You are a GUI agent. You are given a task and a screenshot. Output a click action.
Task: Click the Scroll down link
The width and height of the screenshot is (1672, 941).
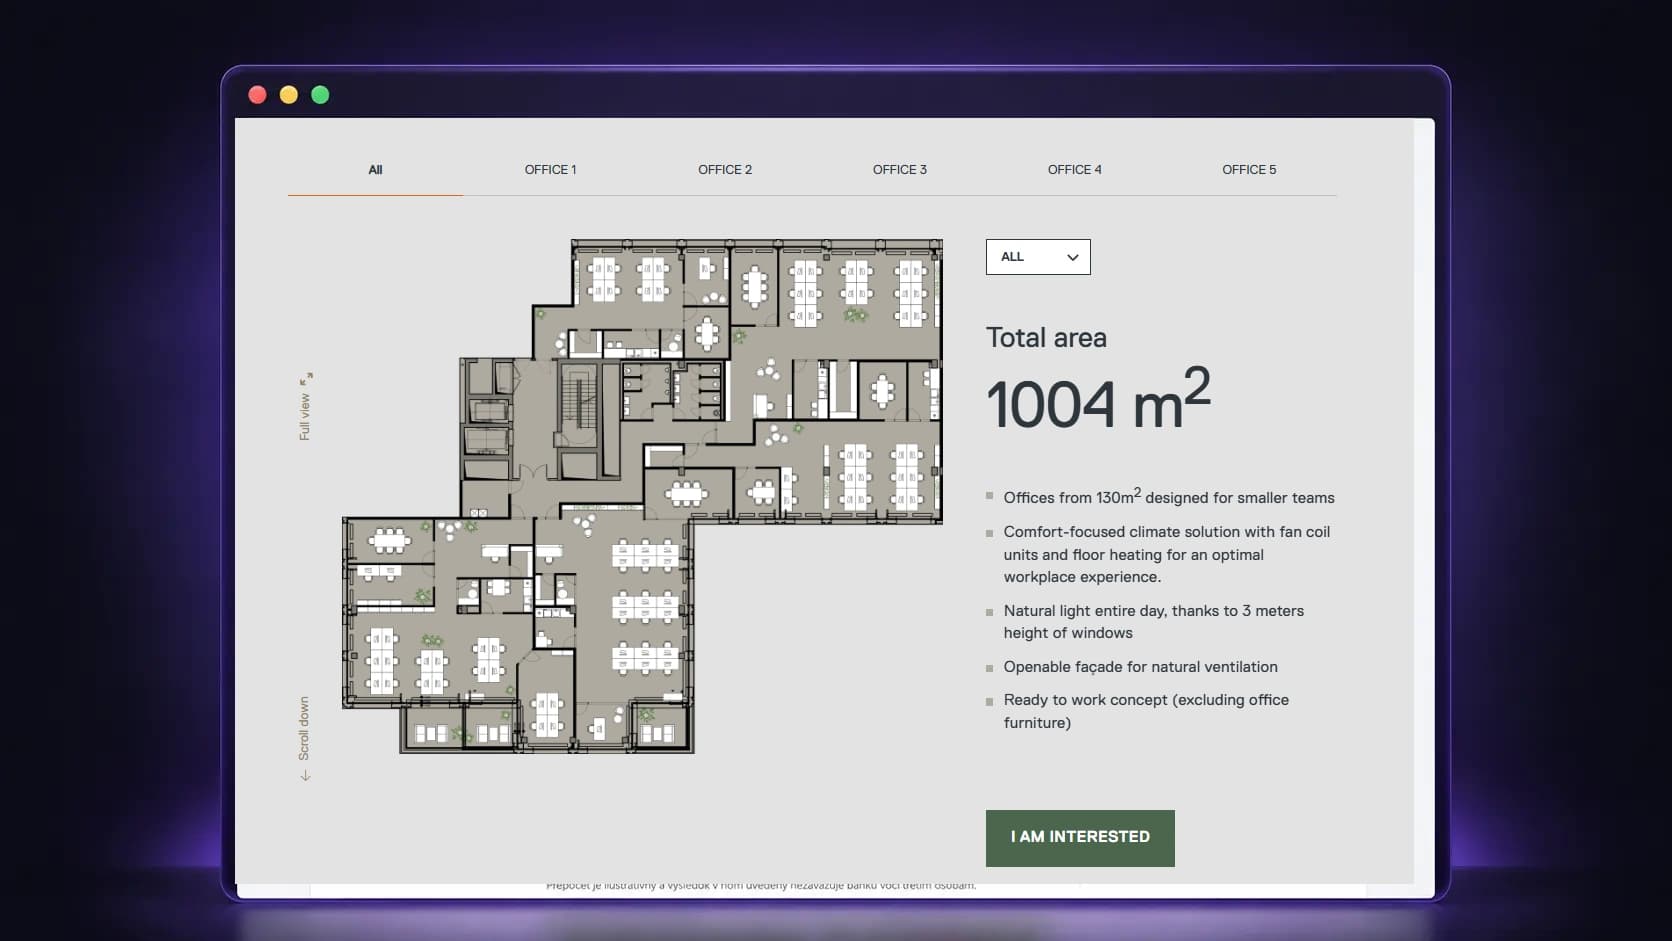point(305,738)
